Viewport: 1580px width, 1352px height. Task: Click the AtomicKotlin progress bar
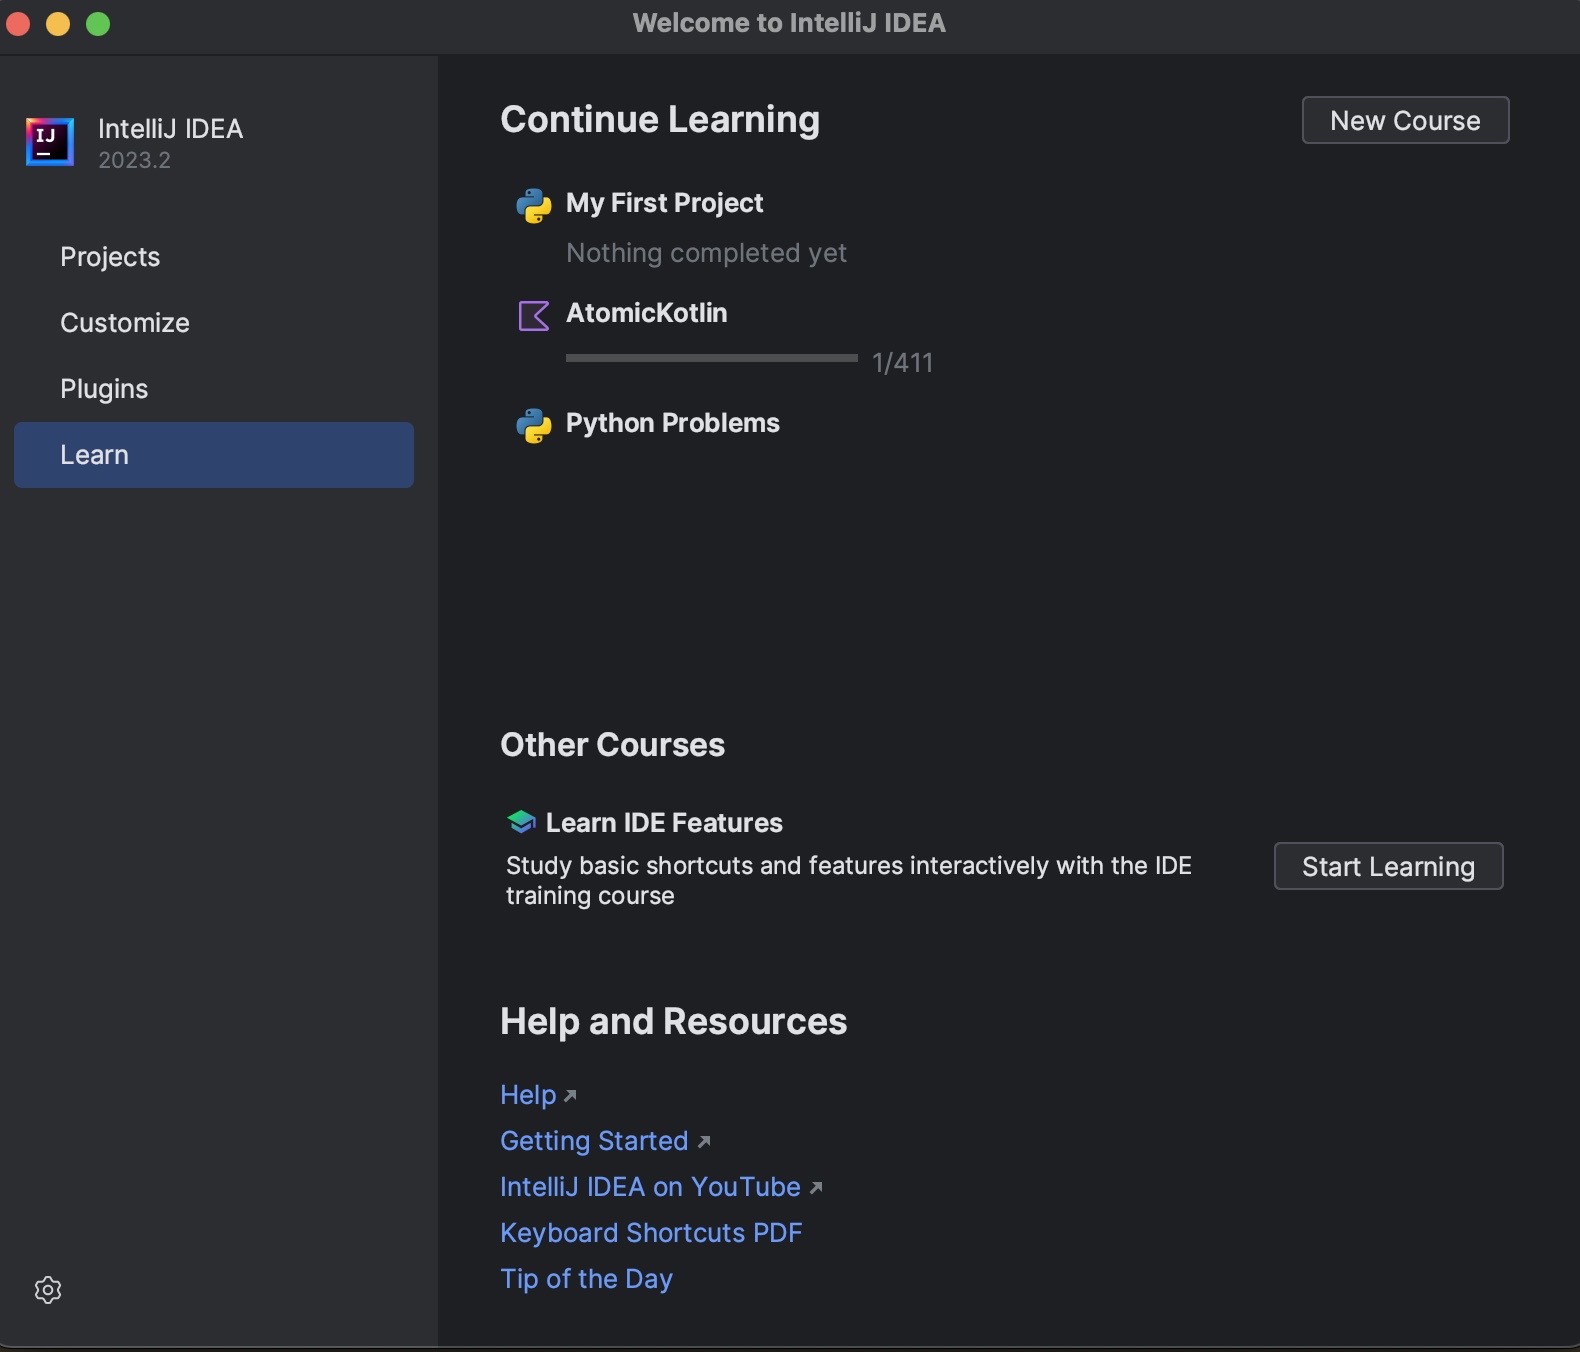point(711,358)
